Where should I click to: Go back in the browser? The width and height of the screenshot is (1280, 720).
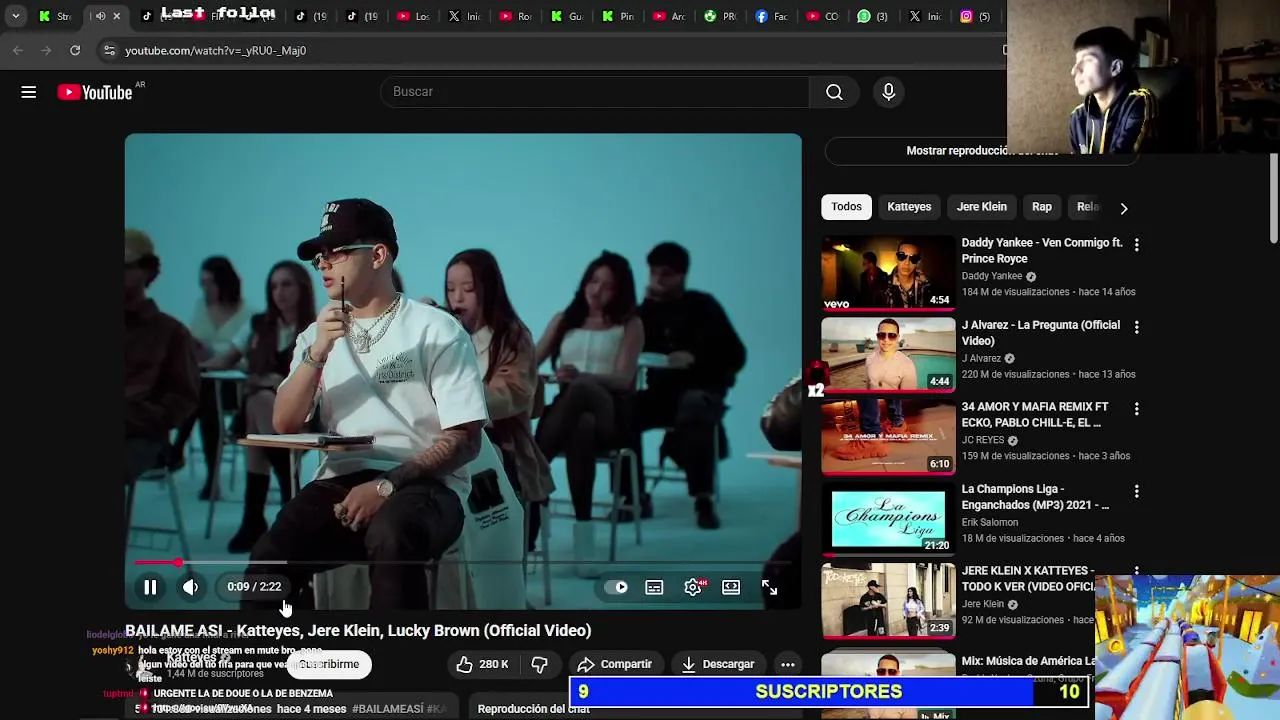click(x=18, y=50)
